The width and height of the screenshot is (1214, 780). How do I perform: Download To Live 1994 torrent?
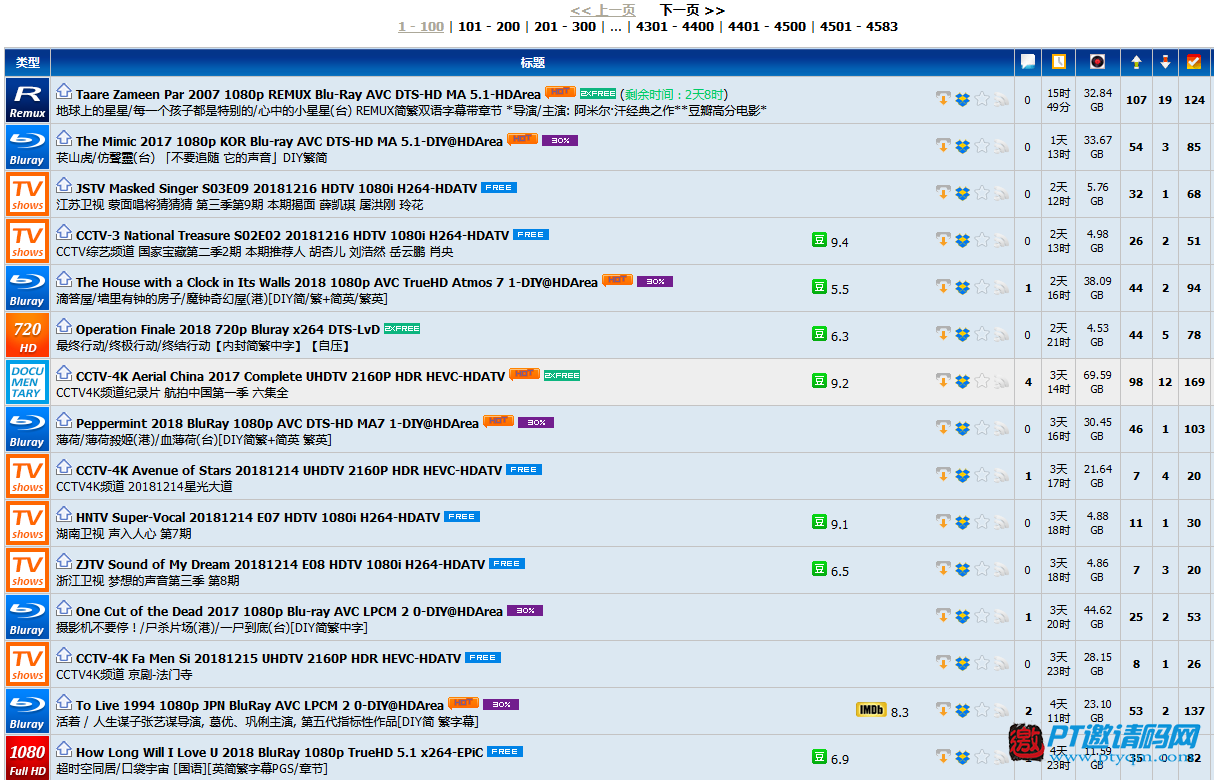click(942, 710)
